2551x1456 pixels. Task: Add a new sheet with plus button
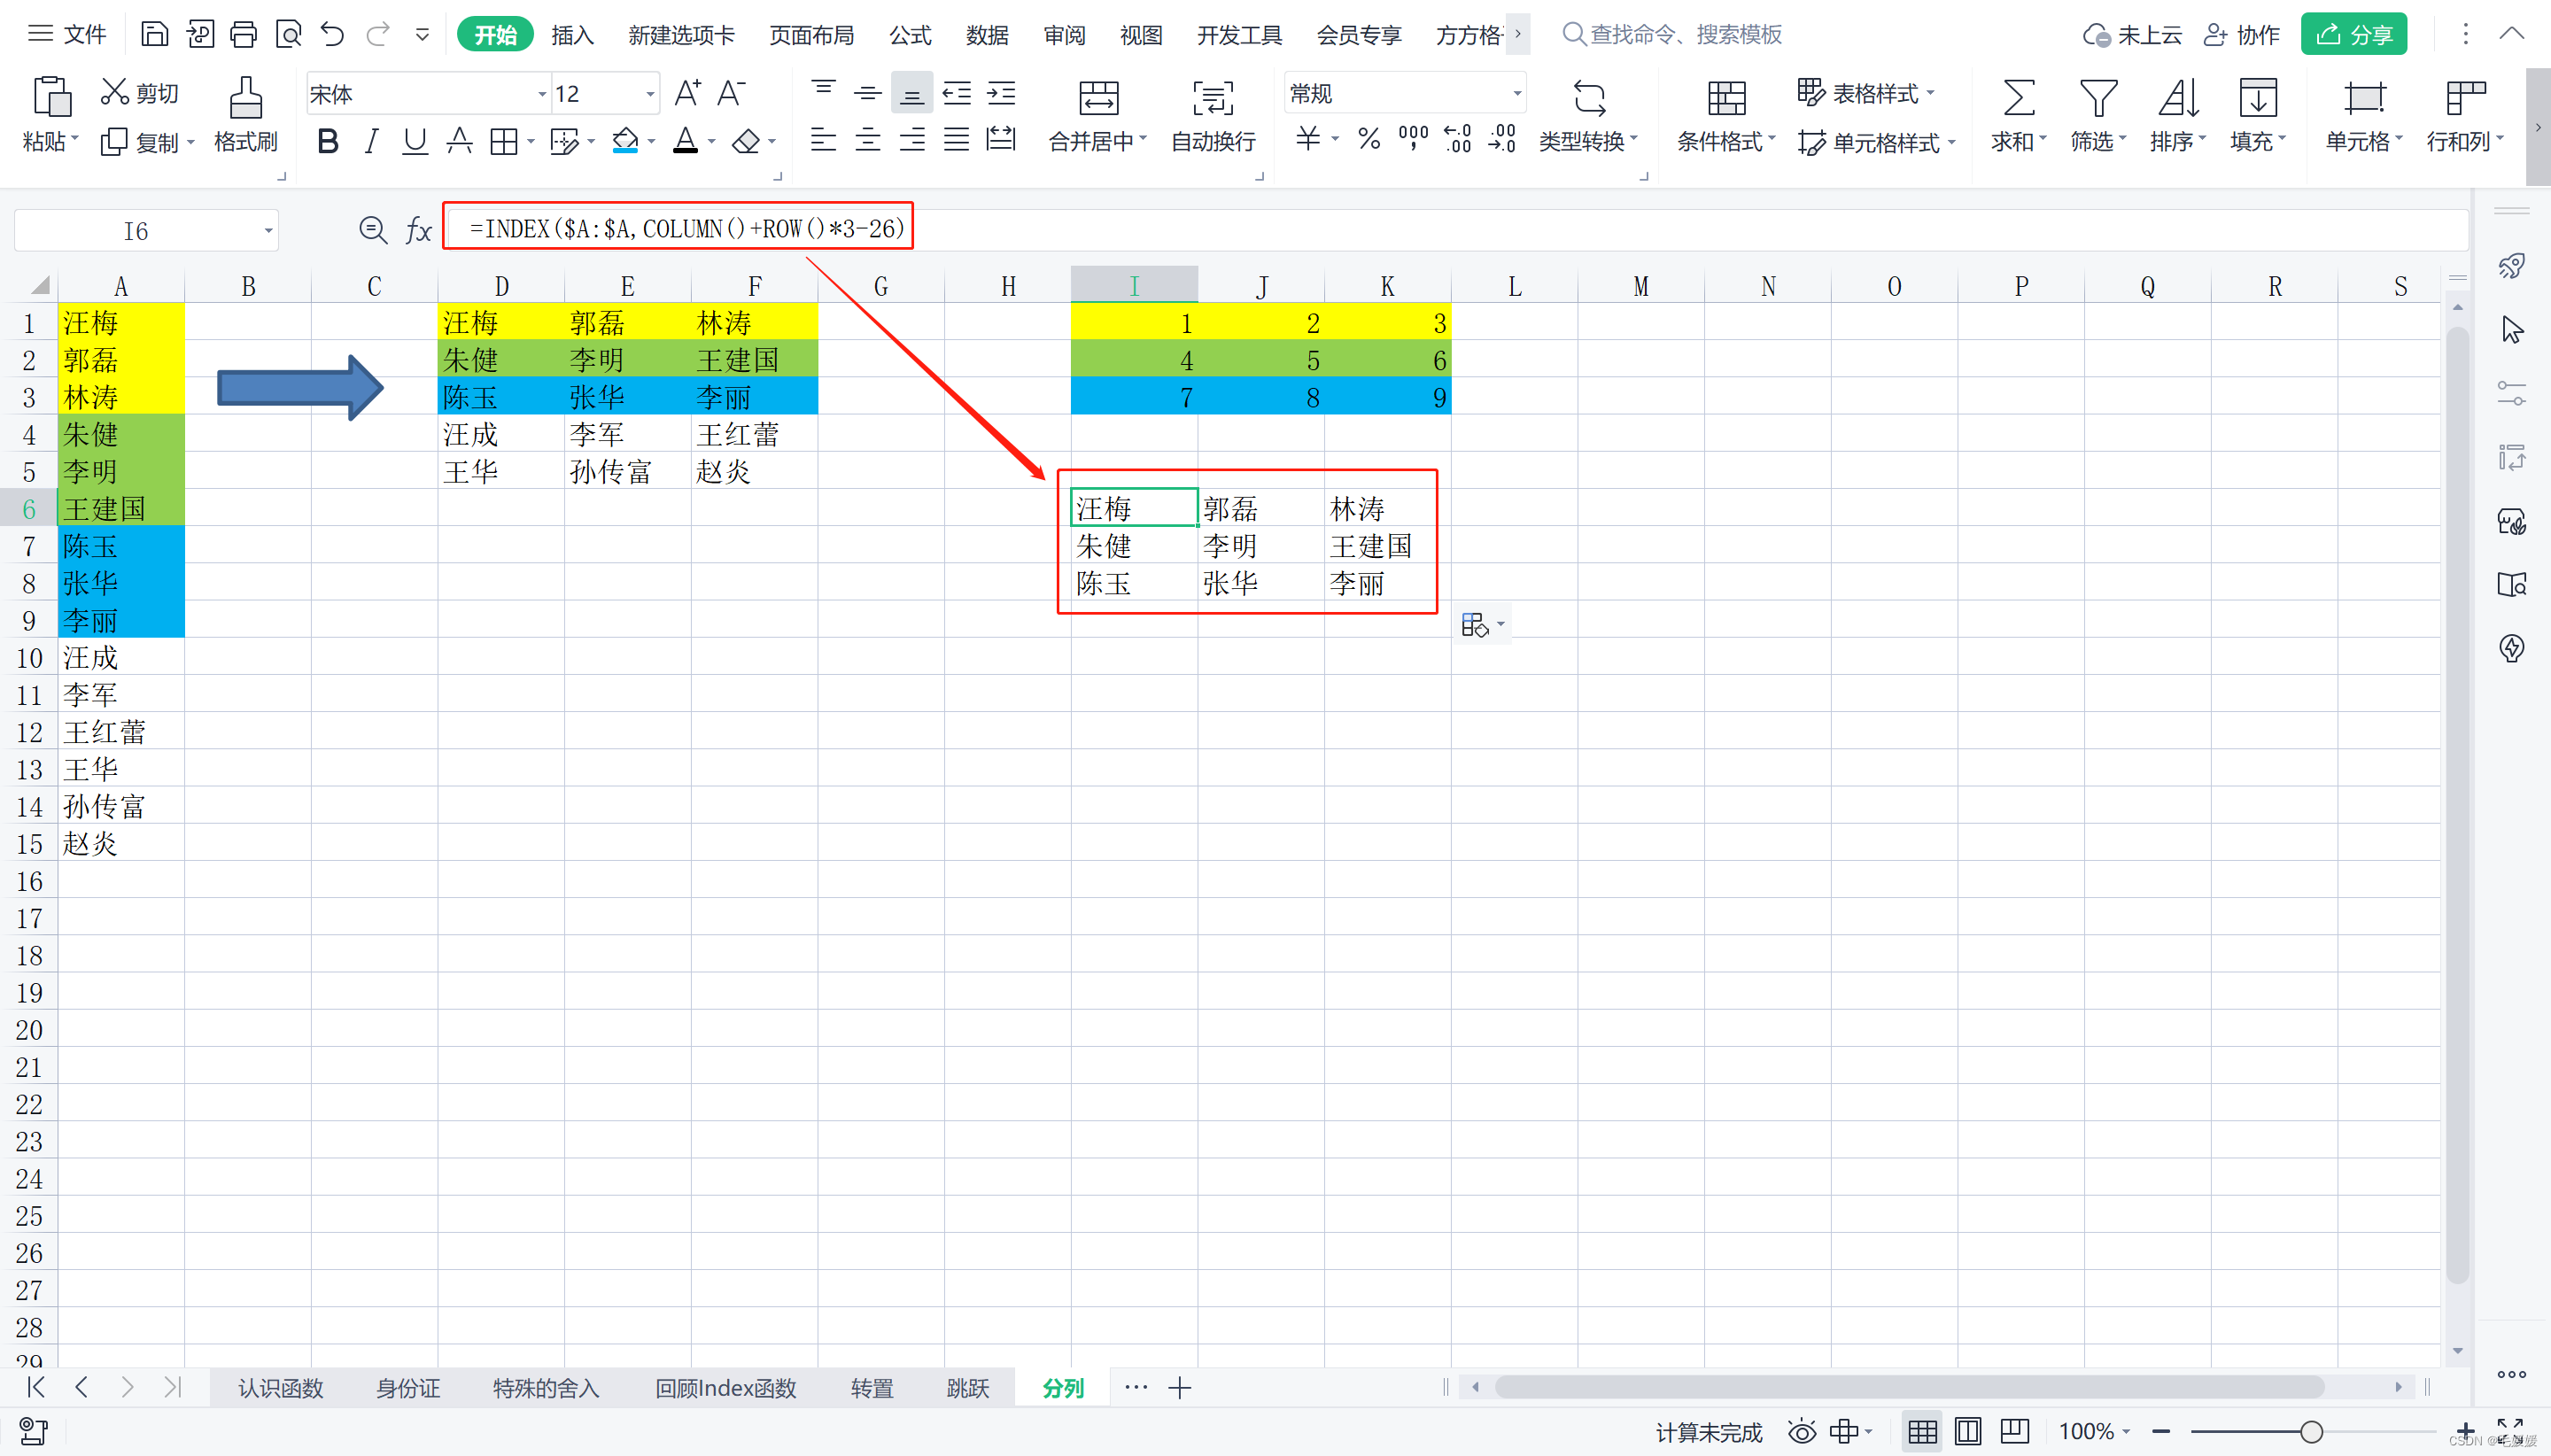pyautogui.click(x=1180, y=1388)
